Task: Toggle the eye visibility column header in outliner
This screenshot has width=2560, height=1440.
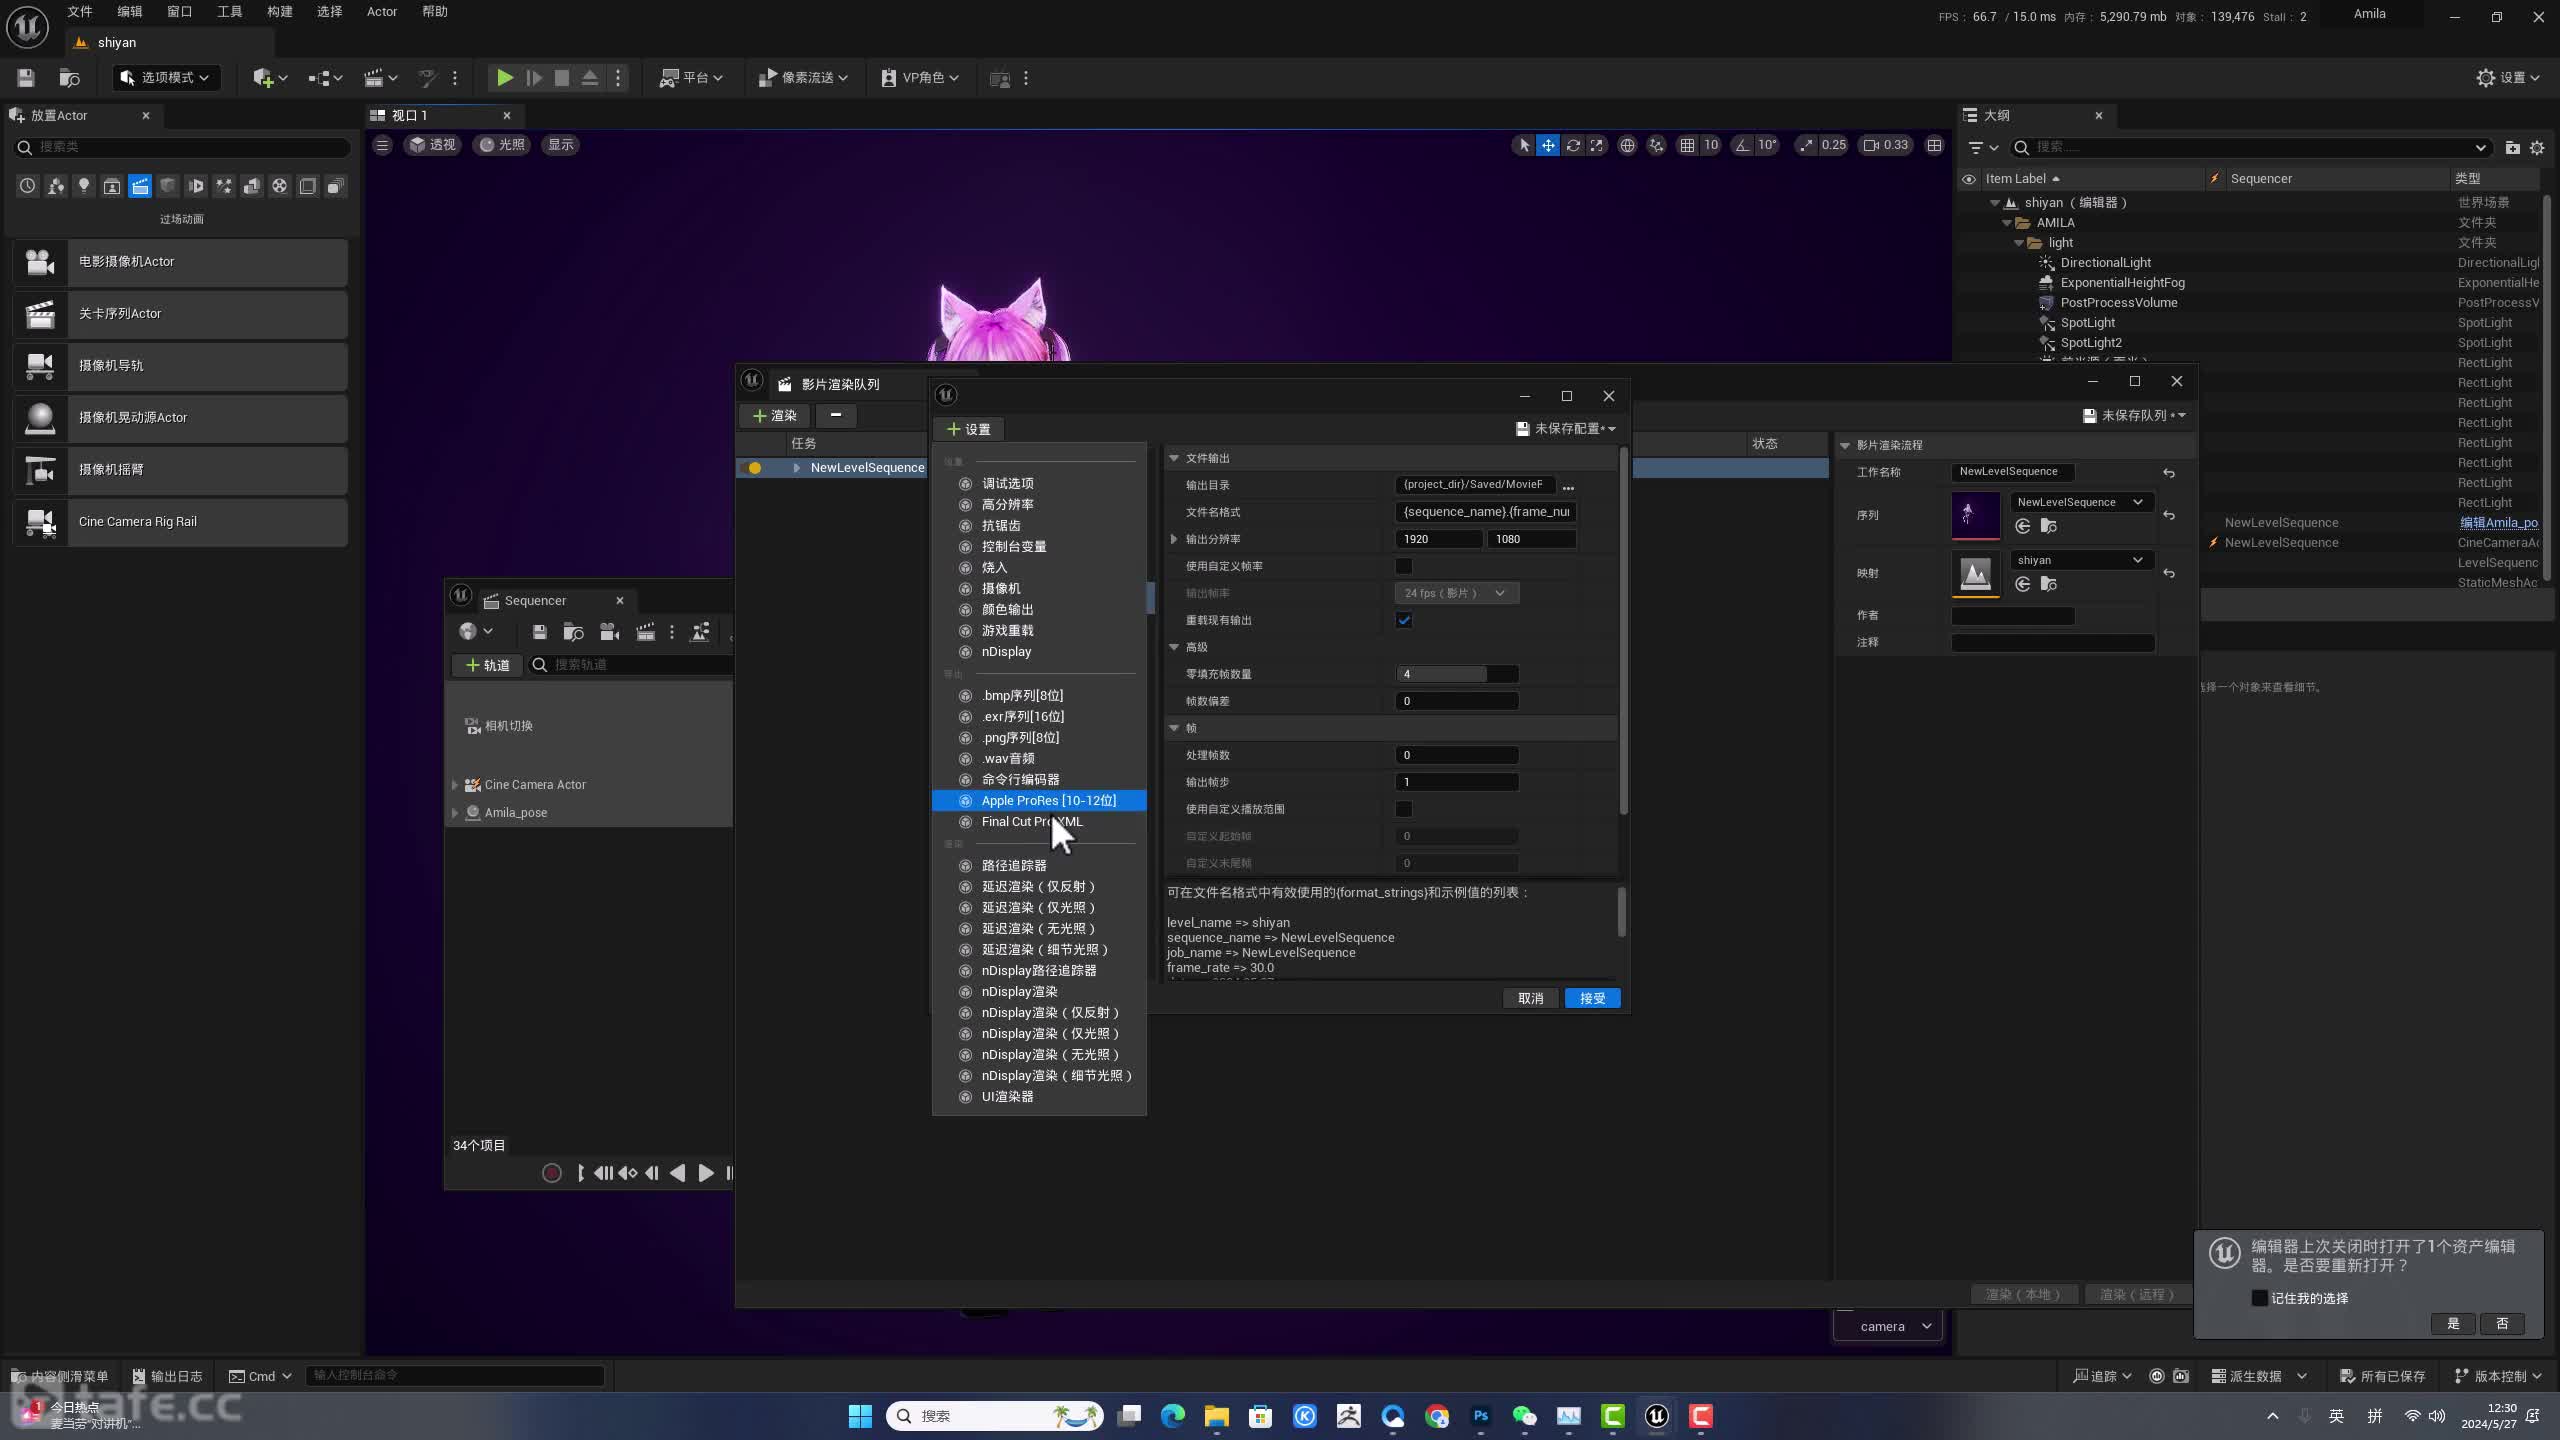Action: (1969, 179)
